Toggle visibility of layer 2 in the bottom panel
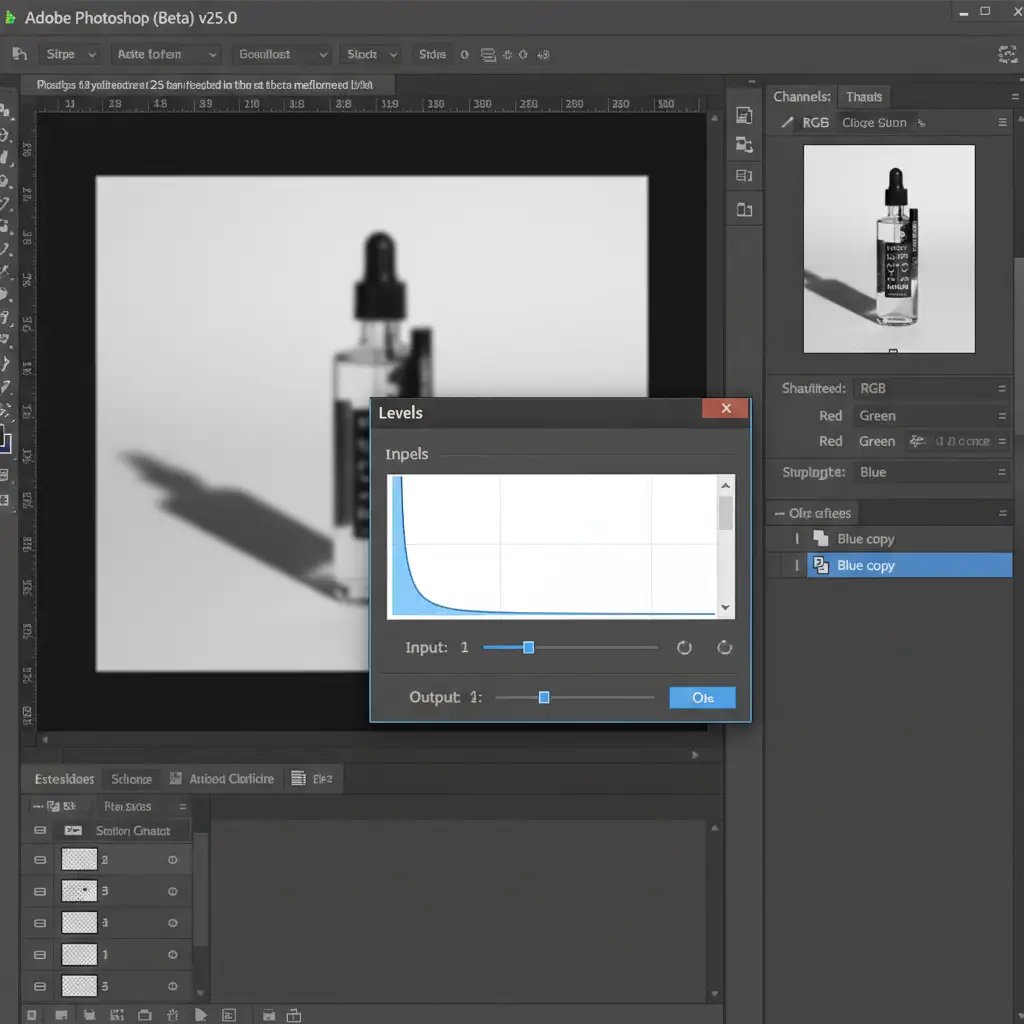 [x=40, y=859]
